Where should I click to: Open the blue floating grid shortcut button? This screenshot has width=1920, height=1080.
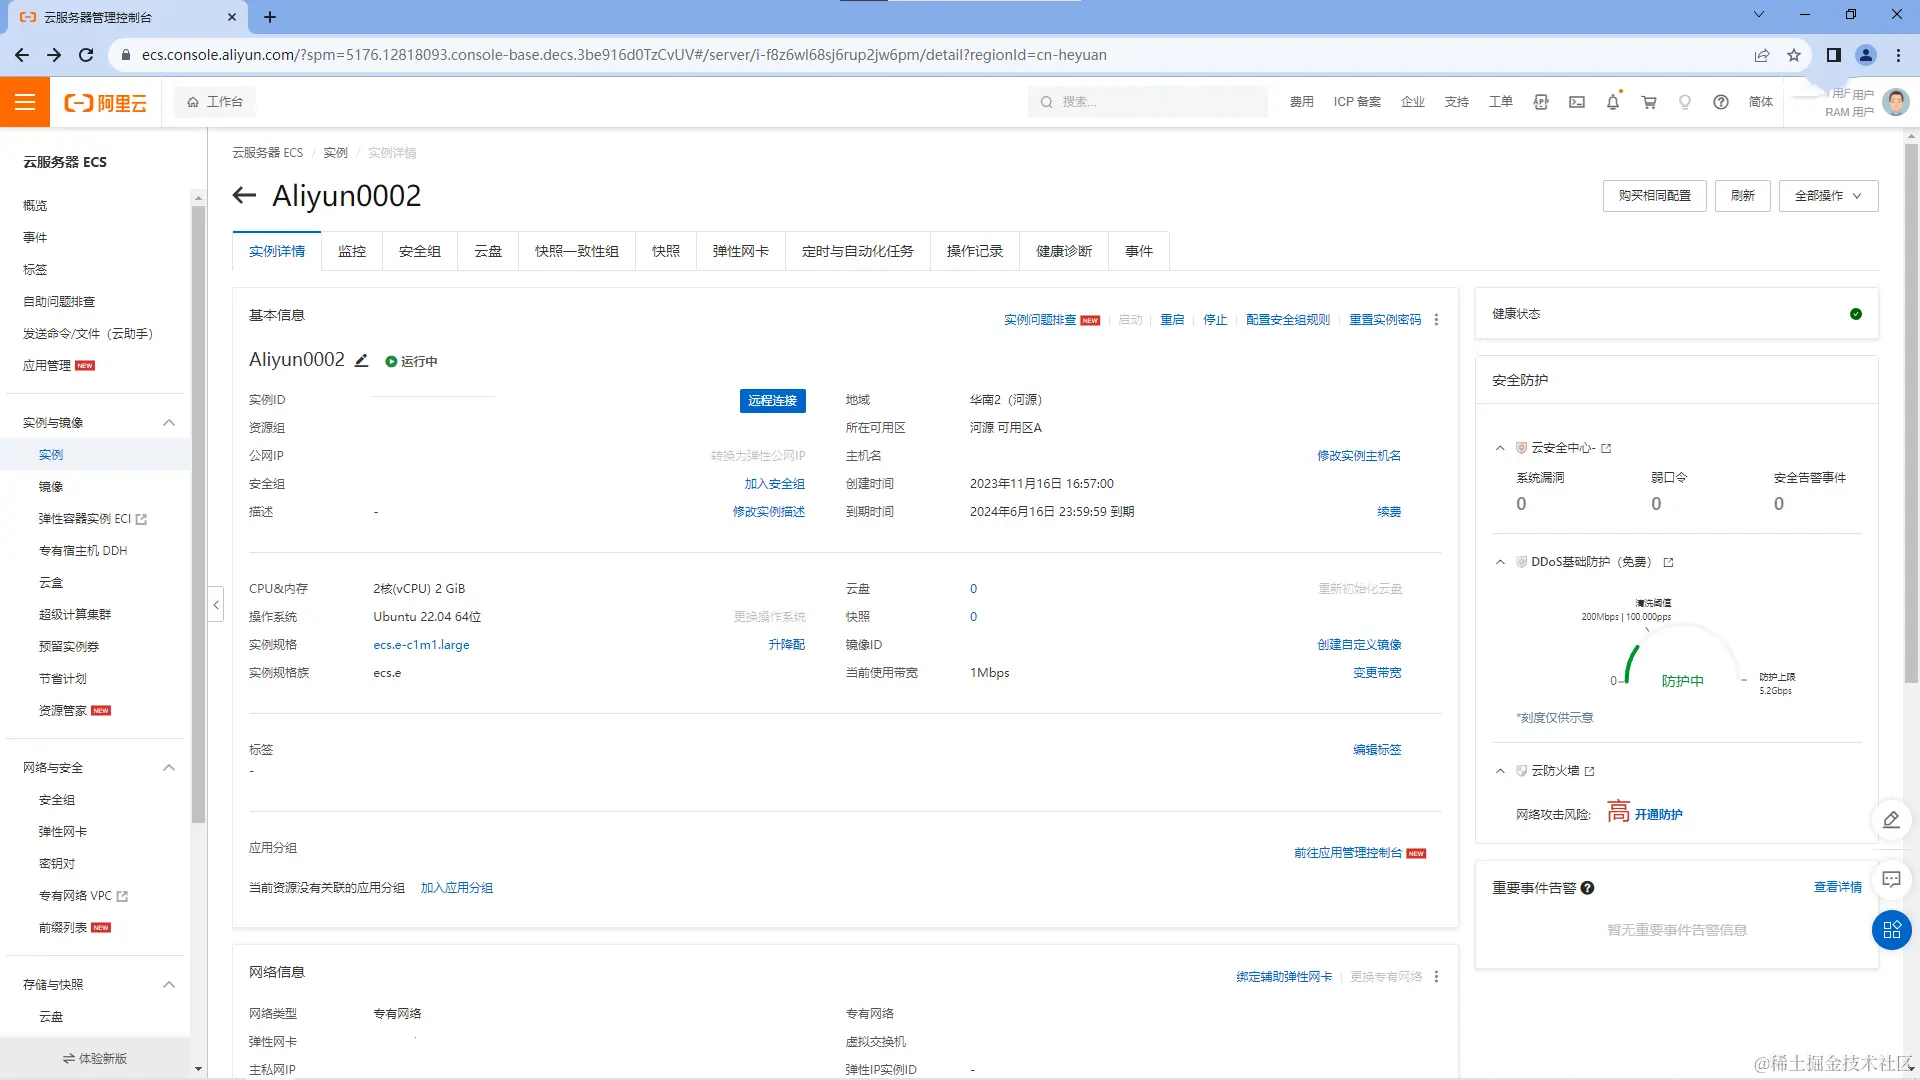pyautogui.click(x=1891, y=930)
